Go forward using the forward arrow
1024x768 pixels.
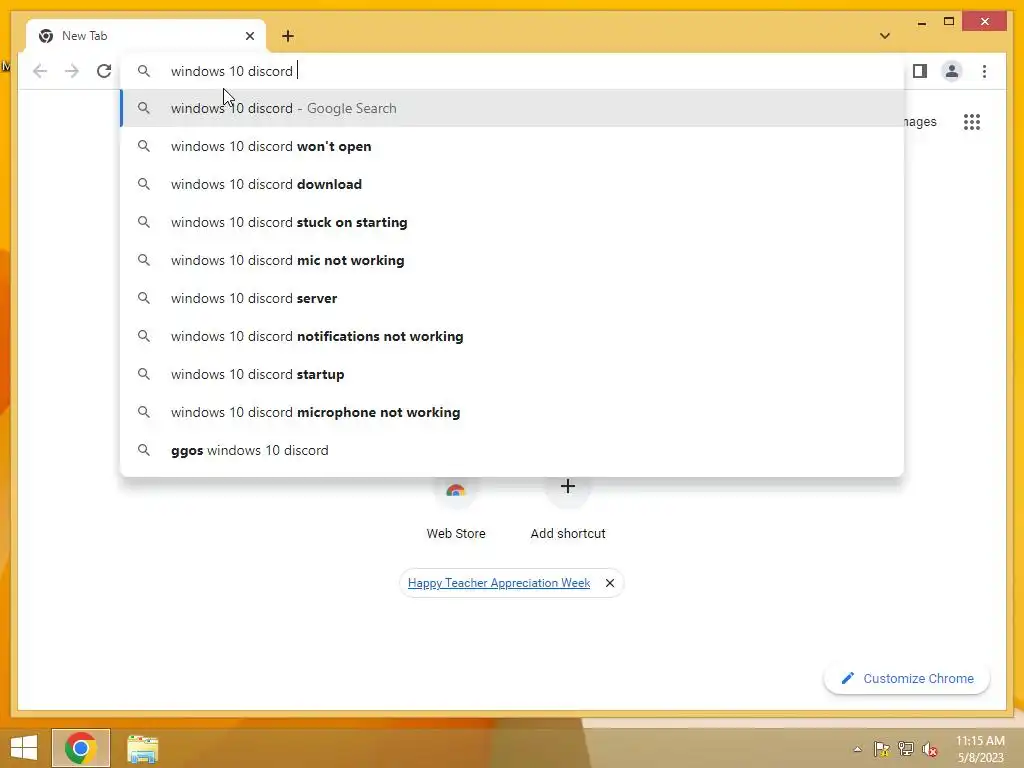pyautogui.click(x=72, y=71)
